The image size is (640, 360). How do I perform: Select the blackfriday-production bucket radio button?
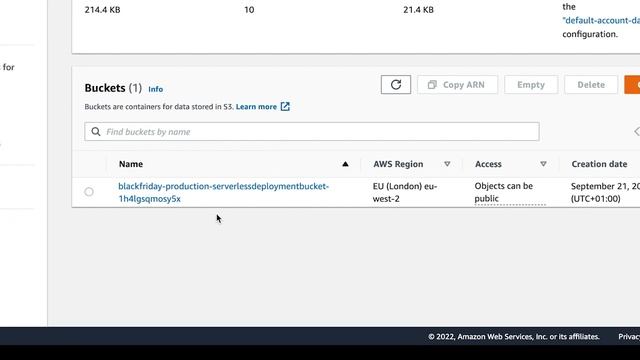click(89, 191)
